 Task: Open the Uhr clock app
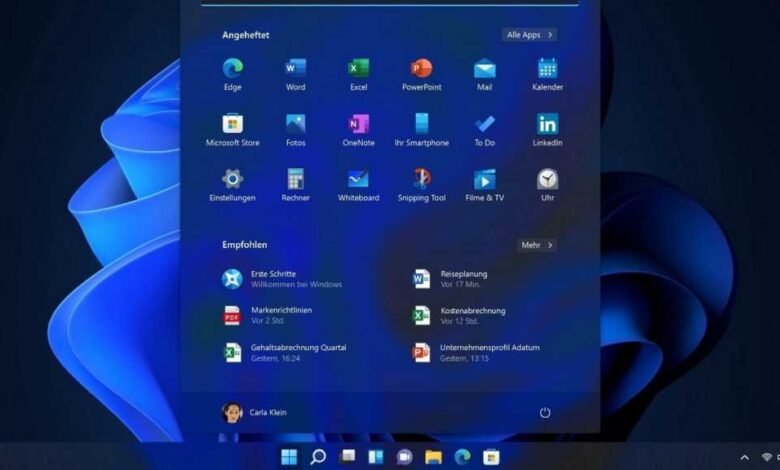pos(547,186)
